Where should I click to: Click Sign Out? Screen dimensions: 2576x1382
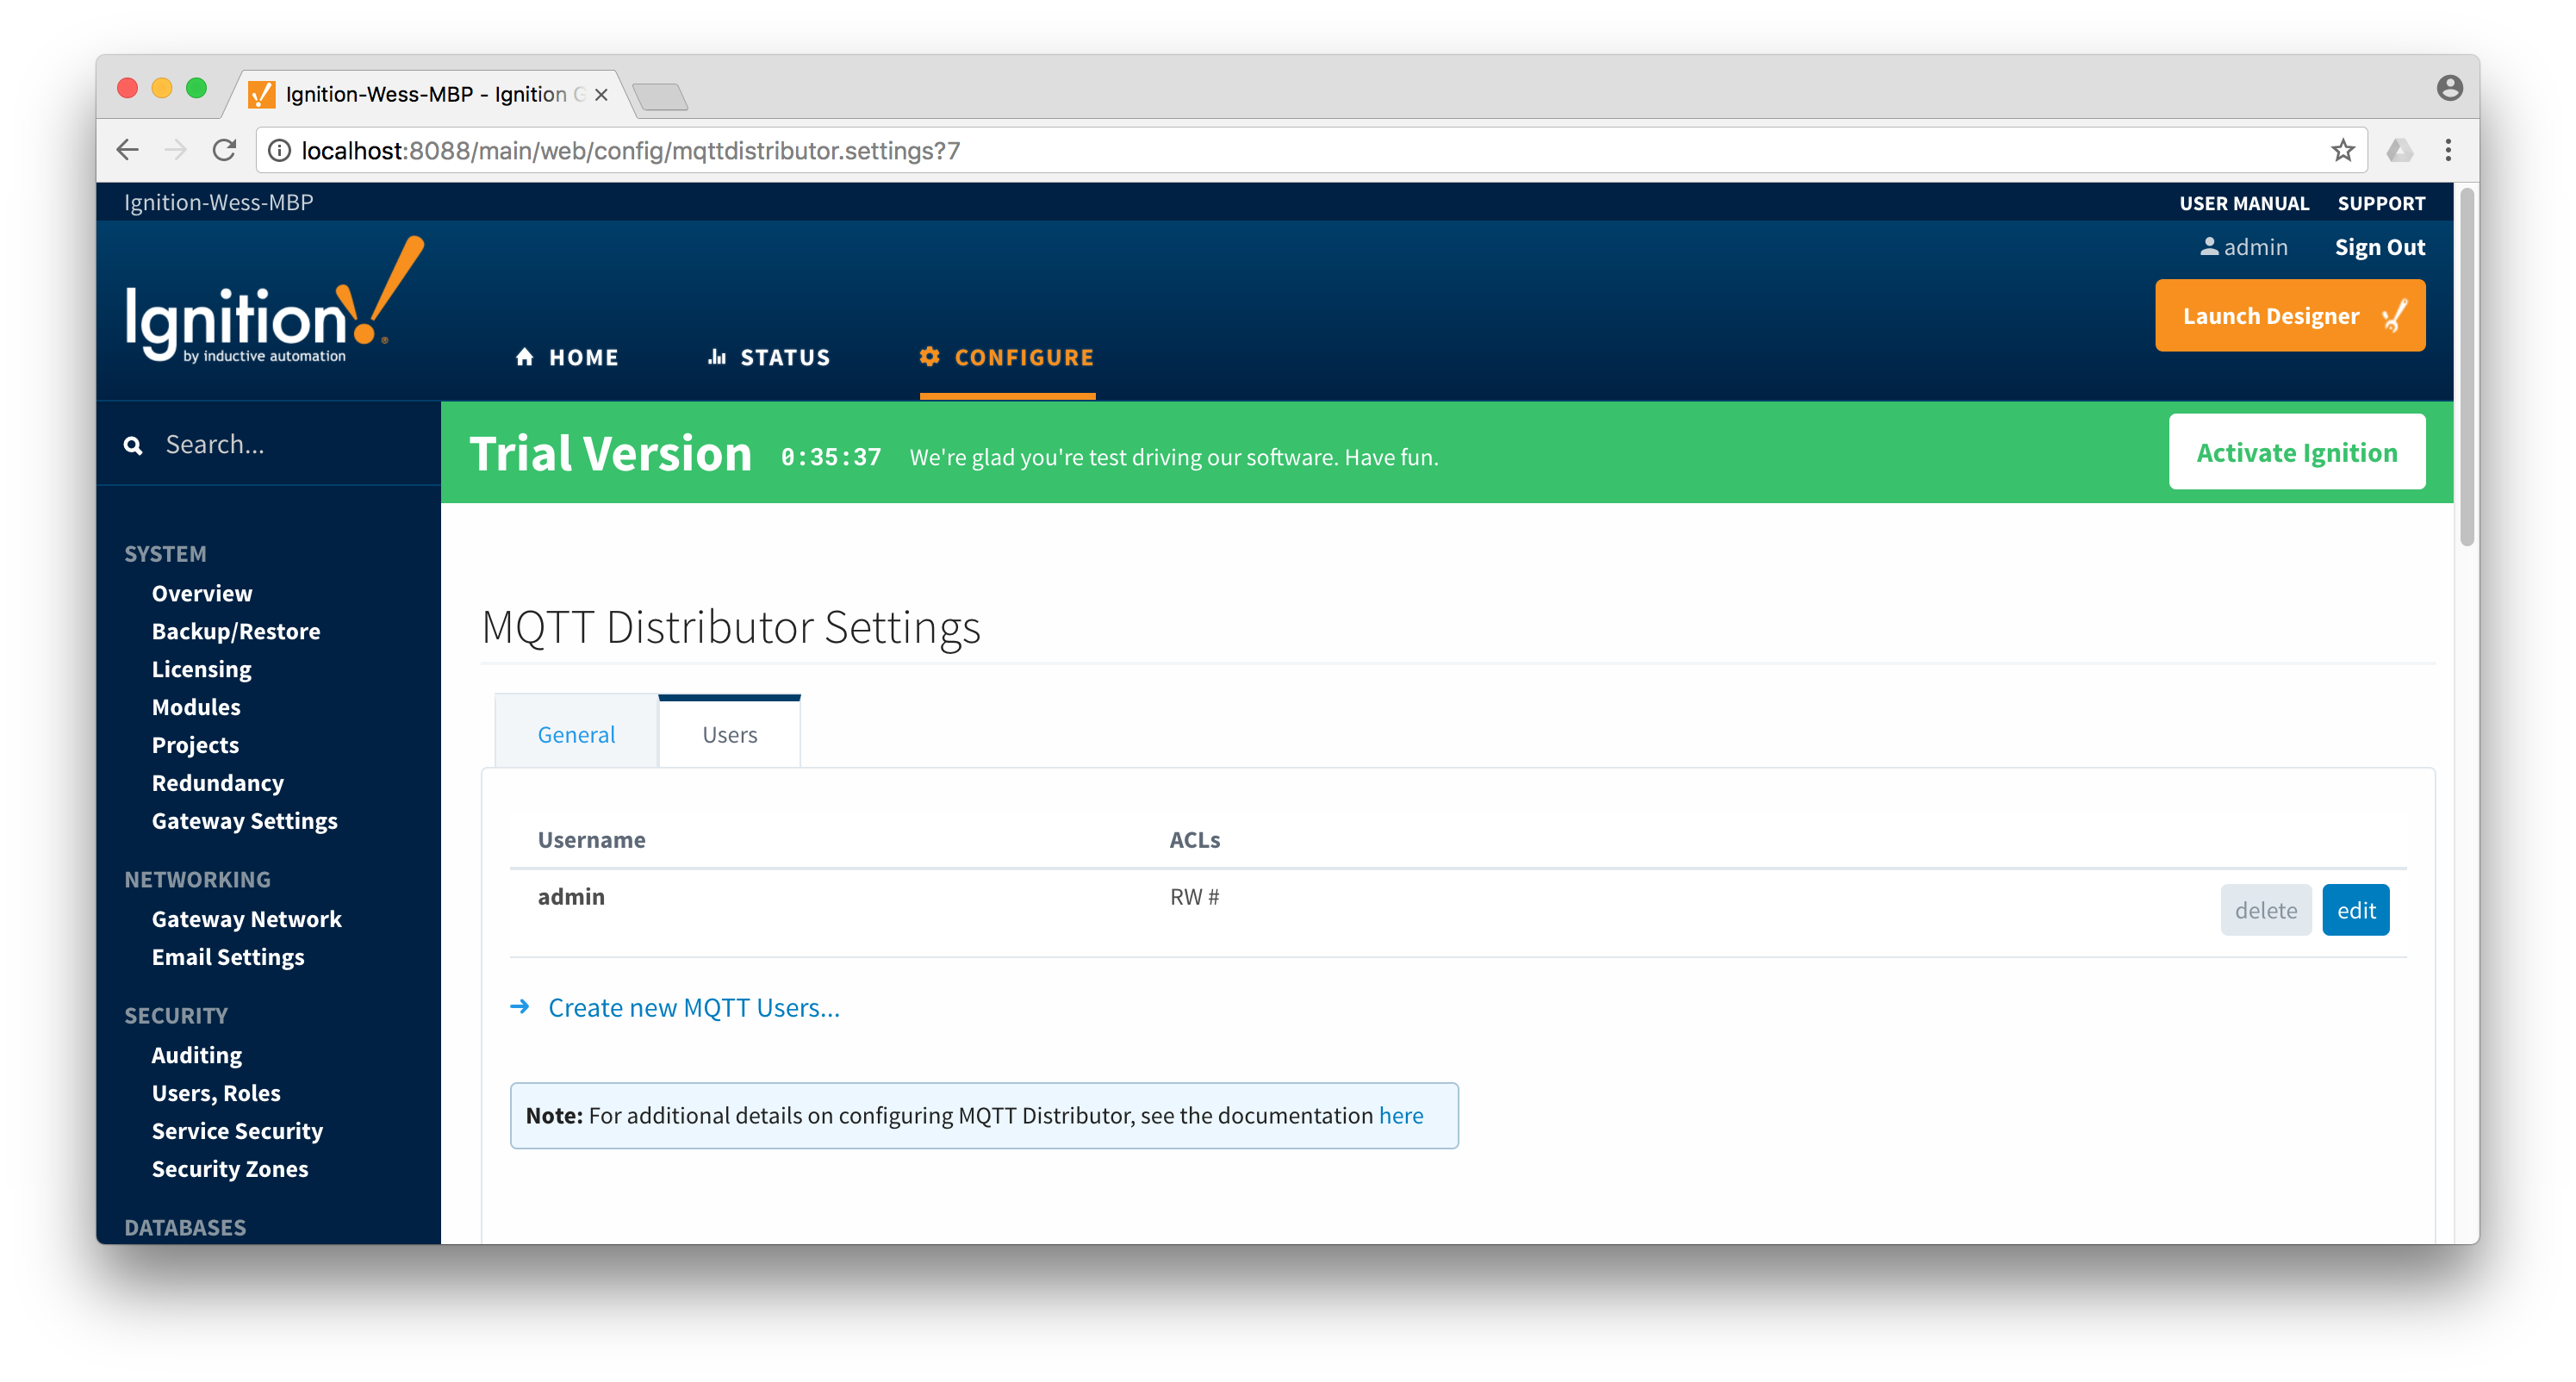pyautogui.click(x=2379, y=247)
